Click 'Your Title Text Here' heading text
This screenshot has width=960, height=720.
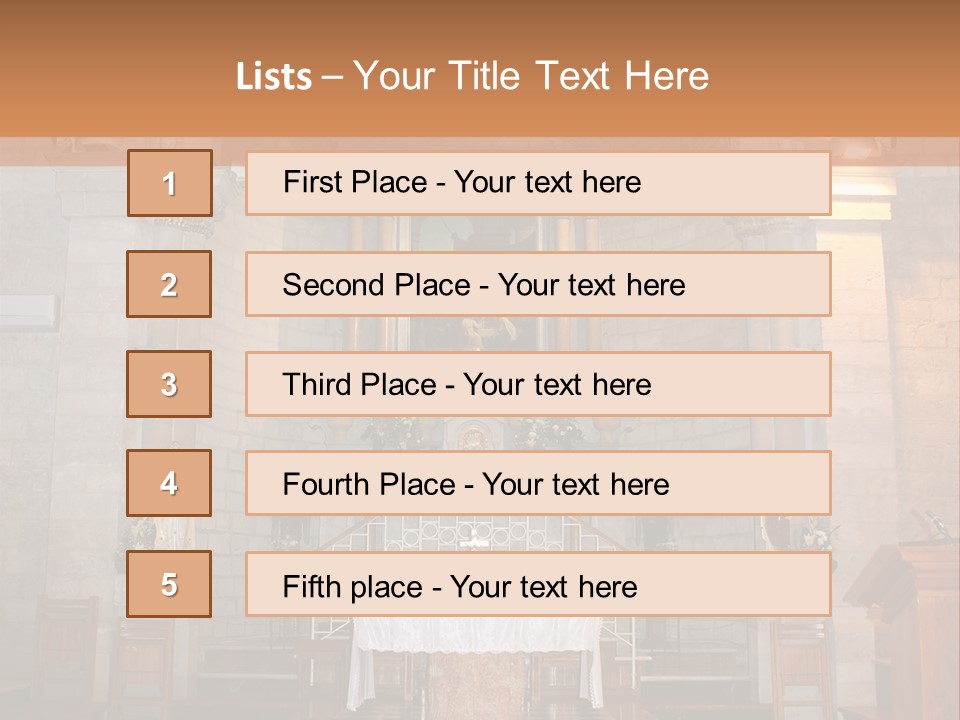point(531,76)
